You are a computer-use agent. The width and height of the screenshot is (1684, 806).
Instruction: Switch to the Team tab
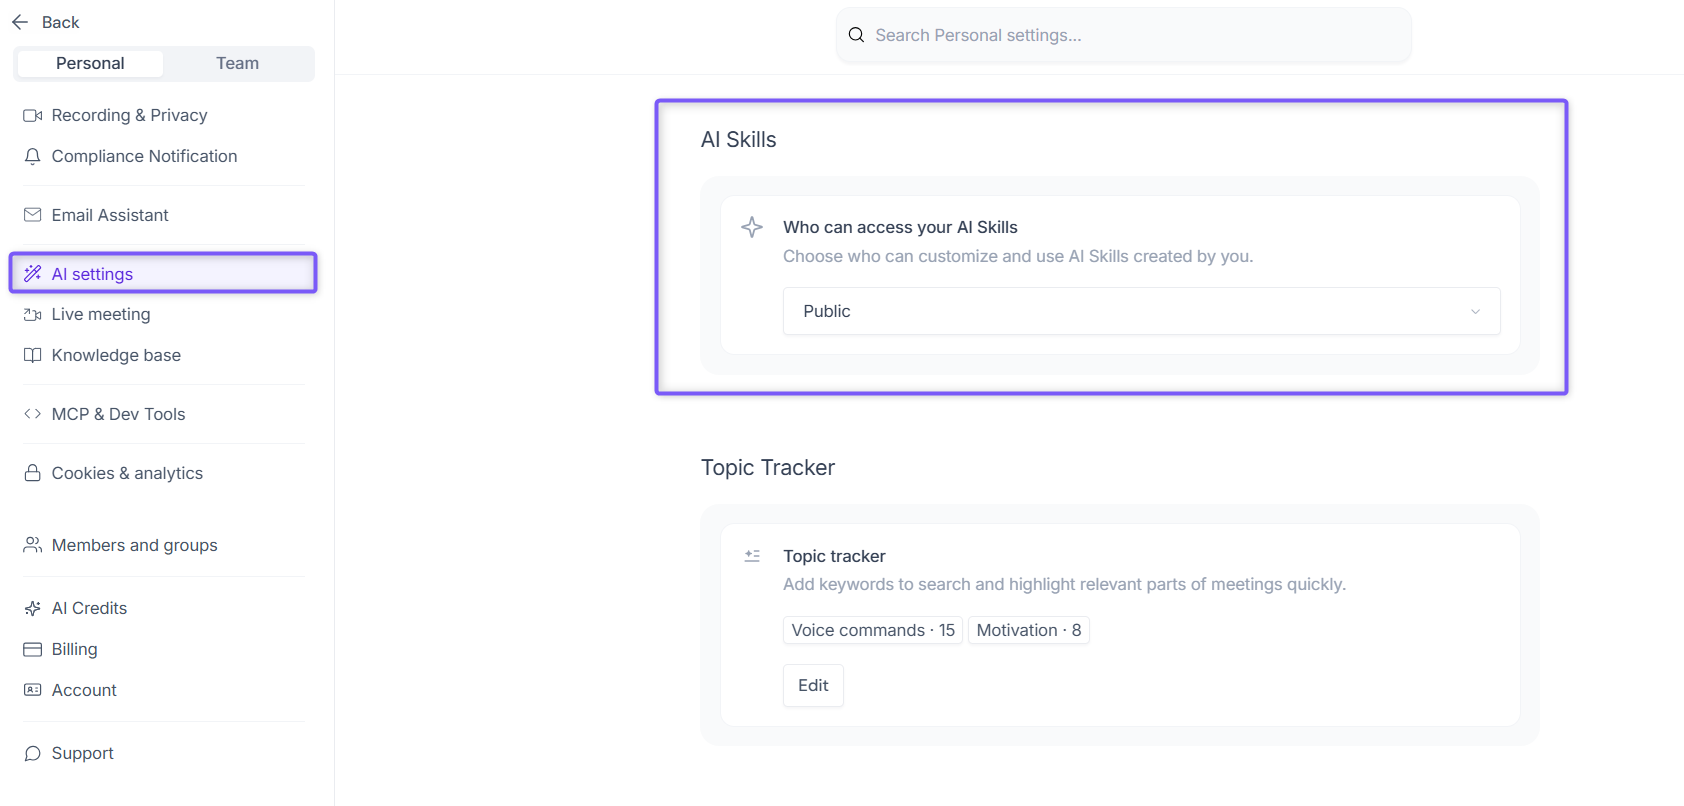tap(238, 63)
